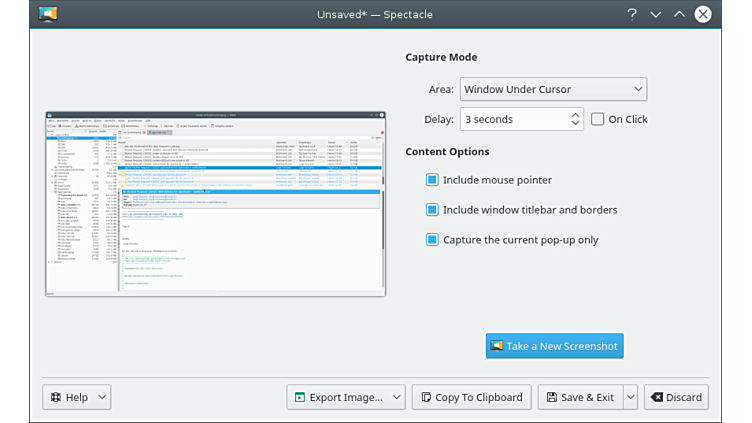Click the question mark help icon in titlebar
The width and height of the screenshot is (752, 423).
tap(632, 14)
